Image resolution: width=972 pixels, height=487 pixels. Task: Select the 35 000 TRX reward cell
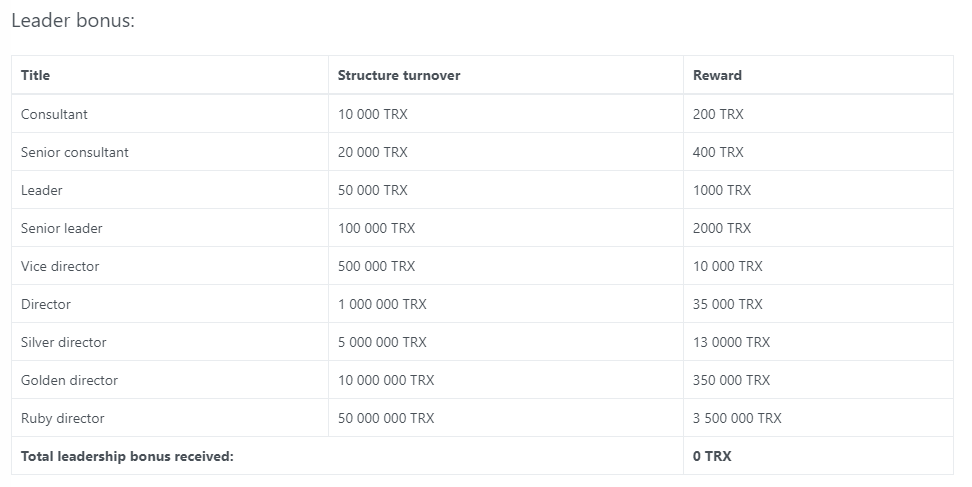click(727, 304)
